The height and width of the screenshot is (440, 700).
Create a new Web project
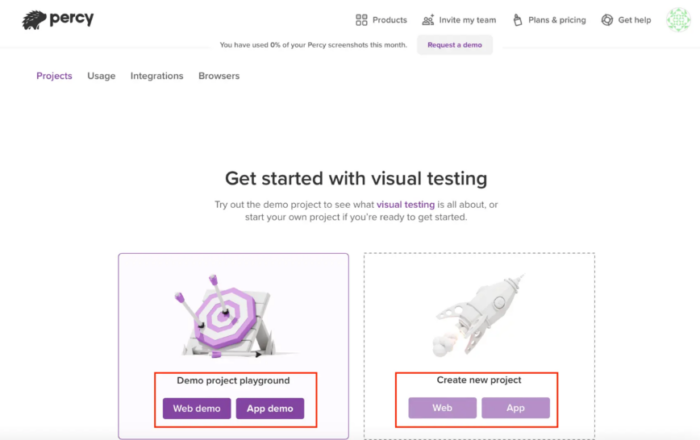pyautogui.click(x=442, y=408)
